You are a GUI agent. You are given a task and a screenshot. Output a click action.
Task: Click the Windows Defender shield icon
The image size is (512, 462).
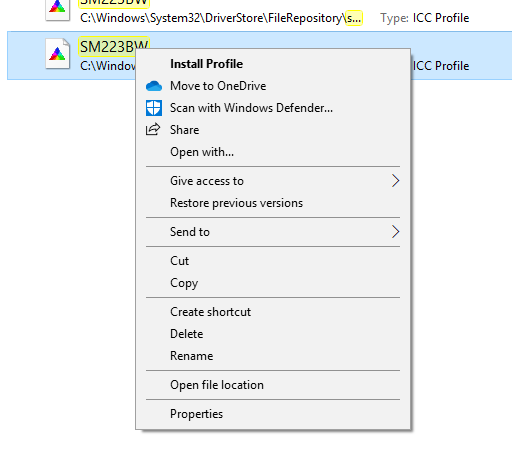pos(154,108)
